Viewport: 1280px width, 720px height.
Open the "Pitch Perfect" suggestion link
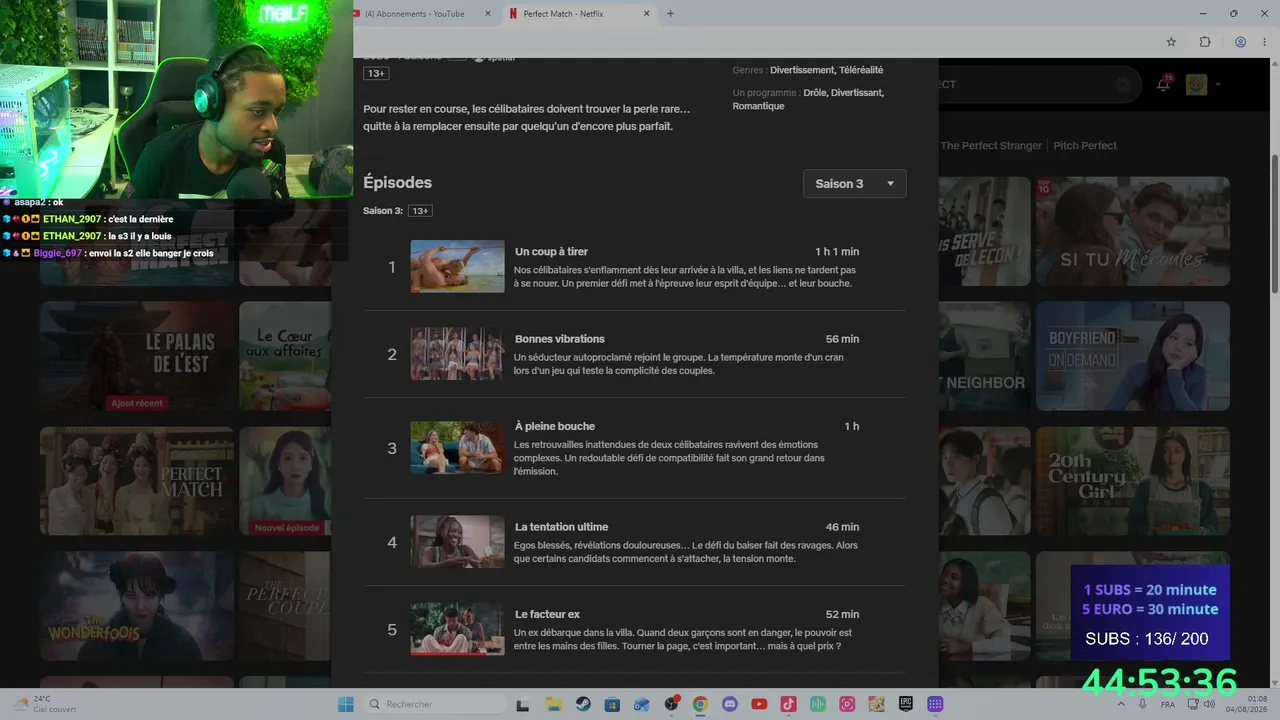pyautogui.click(x=1085, y=146)
